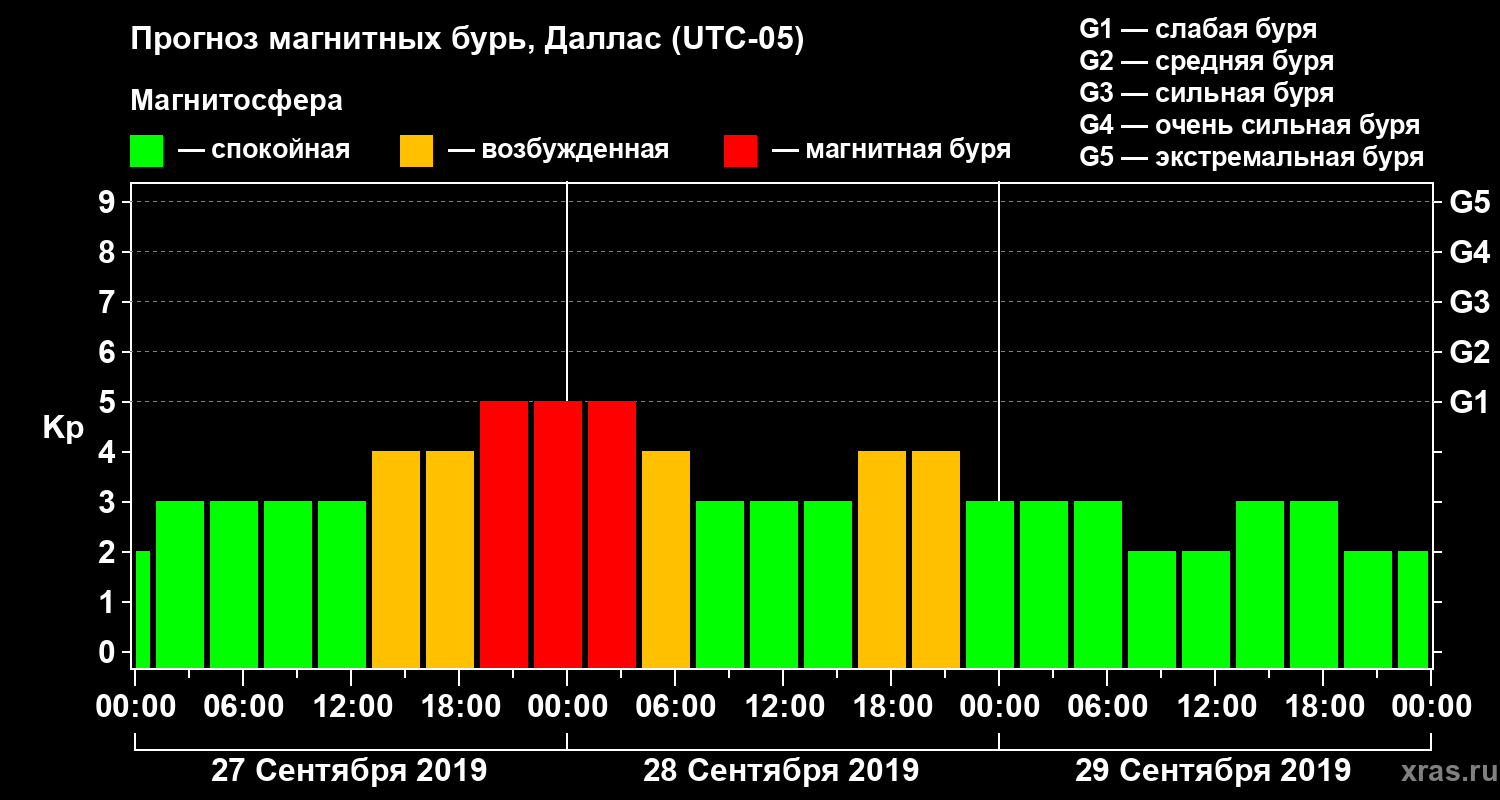Click the '29 Сентября 2019' date label
This screenshot has width=1500, height=800.
[x=1213, y=771]
